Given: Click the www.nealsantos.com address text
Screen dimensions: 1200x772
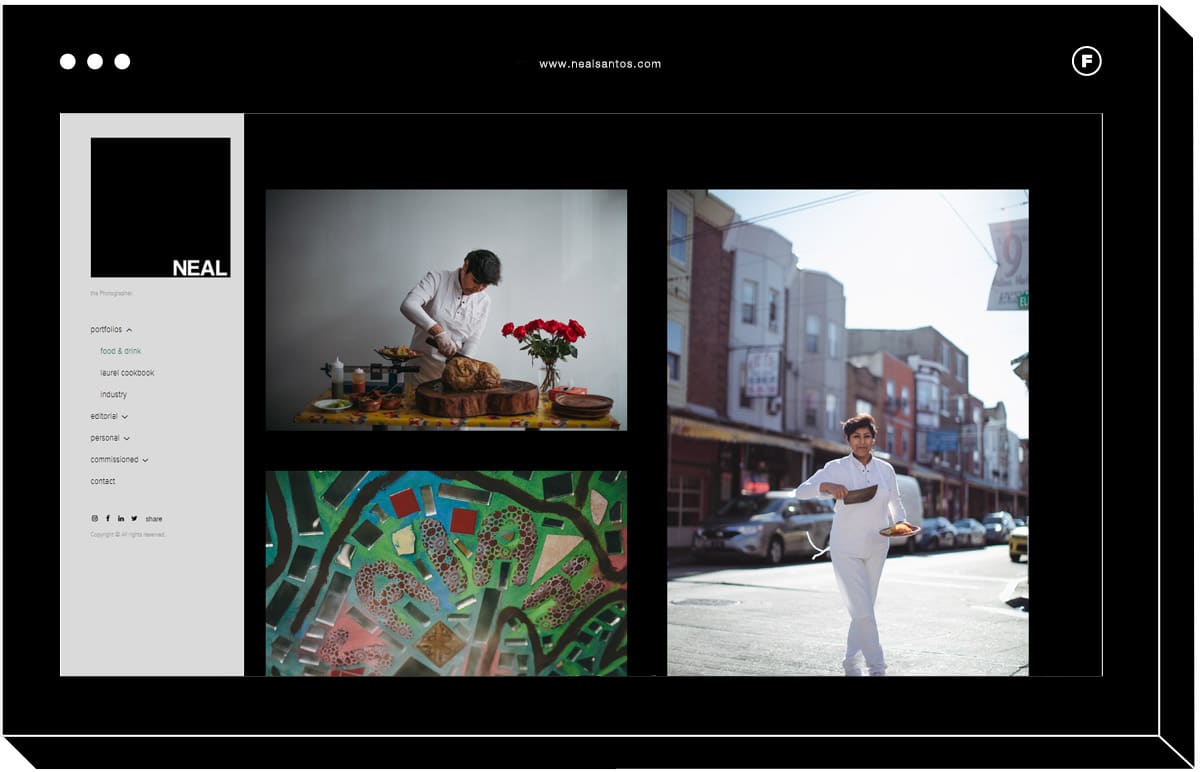Looking at the screenshot, I should click(600, 64).
